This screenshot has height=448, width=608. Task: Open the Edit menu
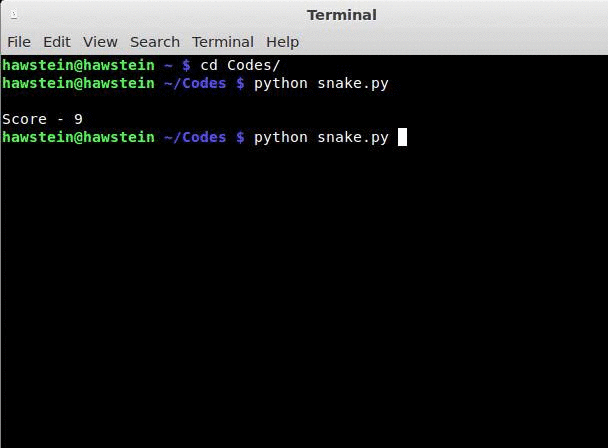(x=57, y=42)
